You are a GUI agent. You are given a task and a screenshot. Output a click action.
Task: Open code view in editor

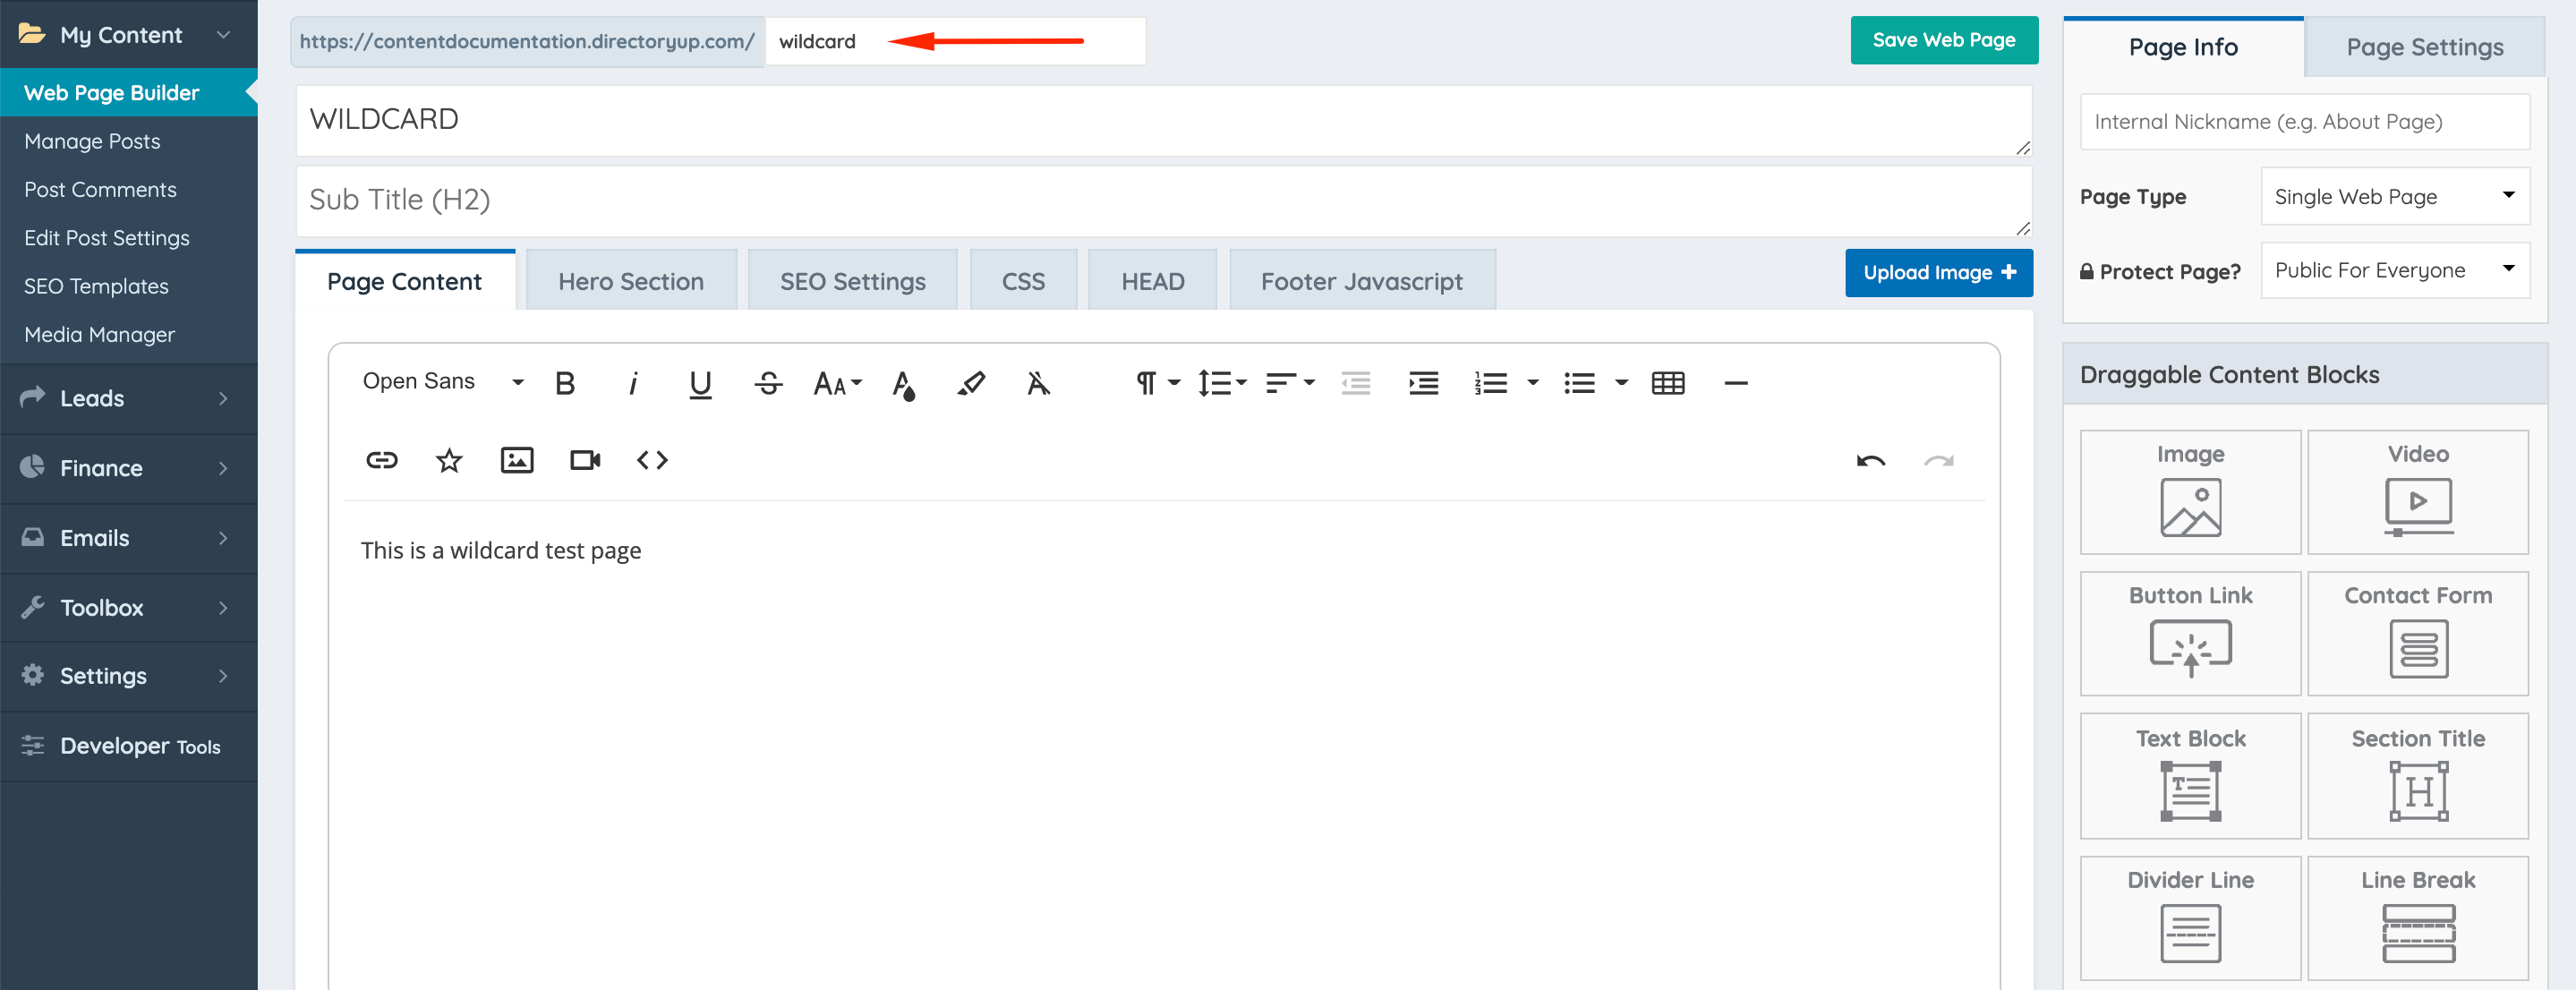point(652,460)
